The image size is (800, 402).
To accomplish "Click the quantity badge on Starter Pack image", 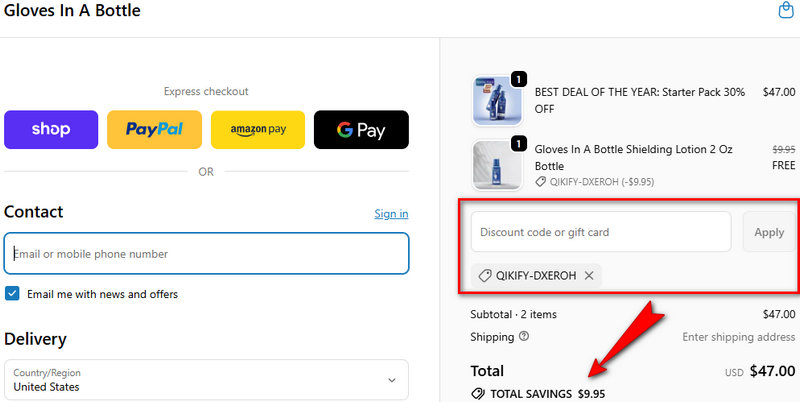I will (519, 79).
